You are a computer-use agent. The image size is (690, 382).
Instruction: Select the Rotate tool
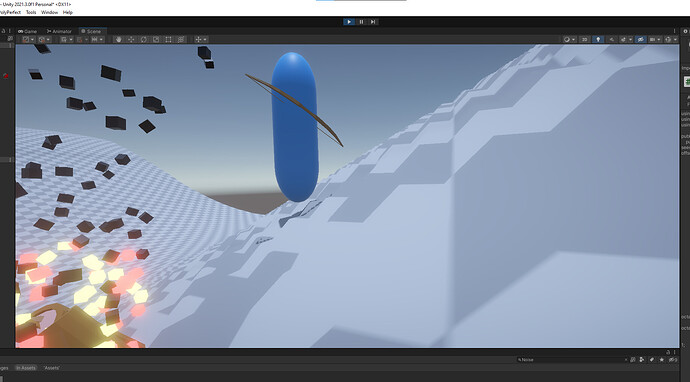143,39
